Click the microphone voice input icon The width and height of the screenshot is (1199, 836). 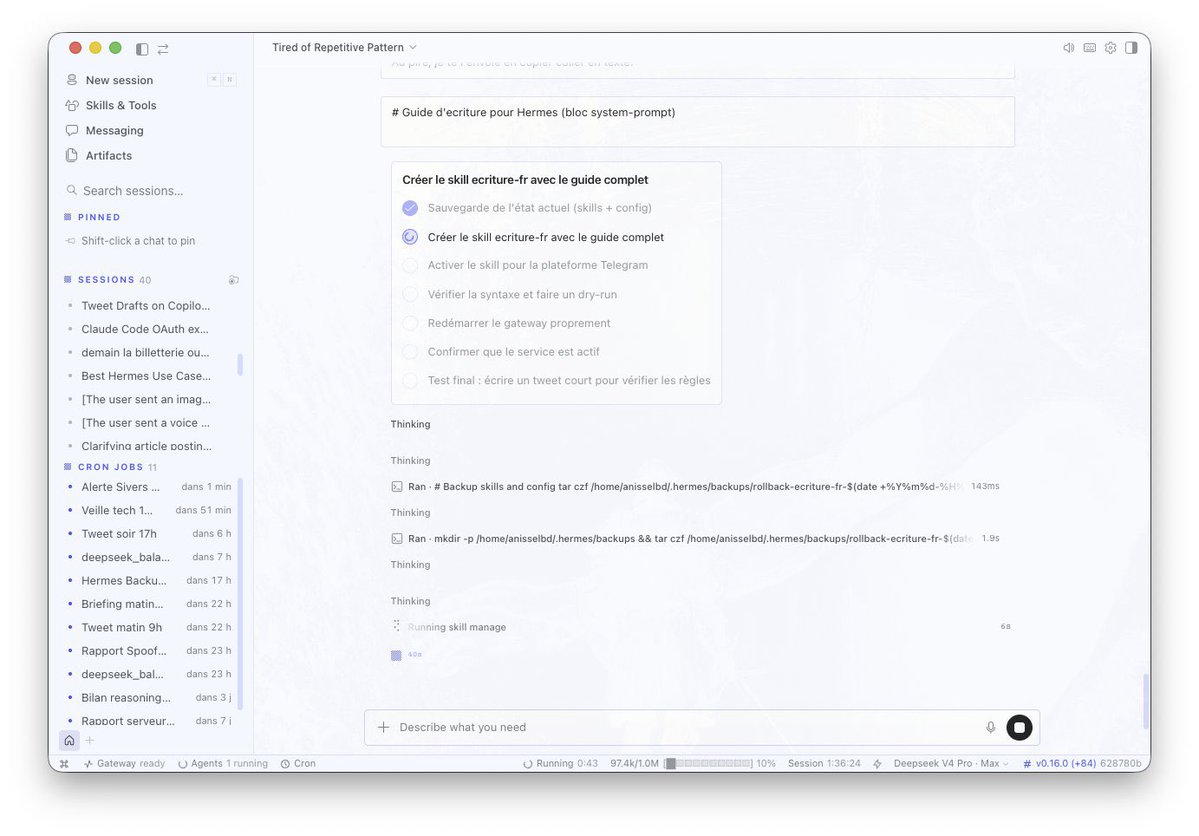pyautogui.click(x=990, y=727)
